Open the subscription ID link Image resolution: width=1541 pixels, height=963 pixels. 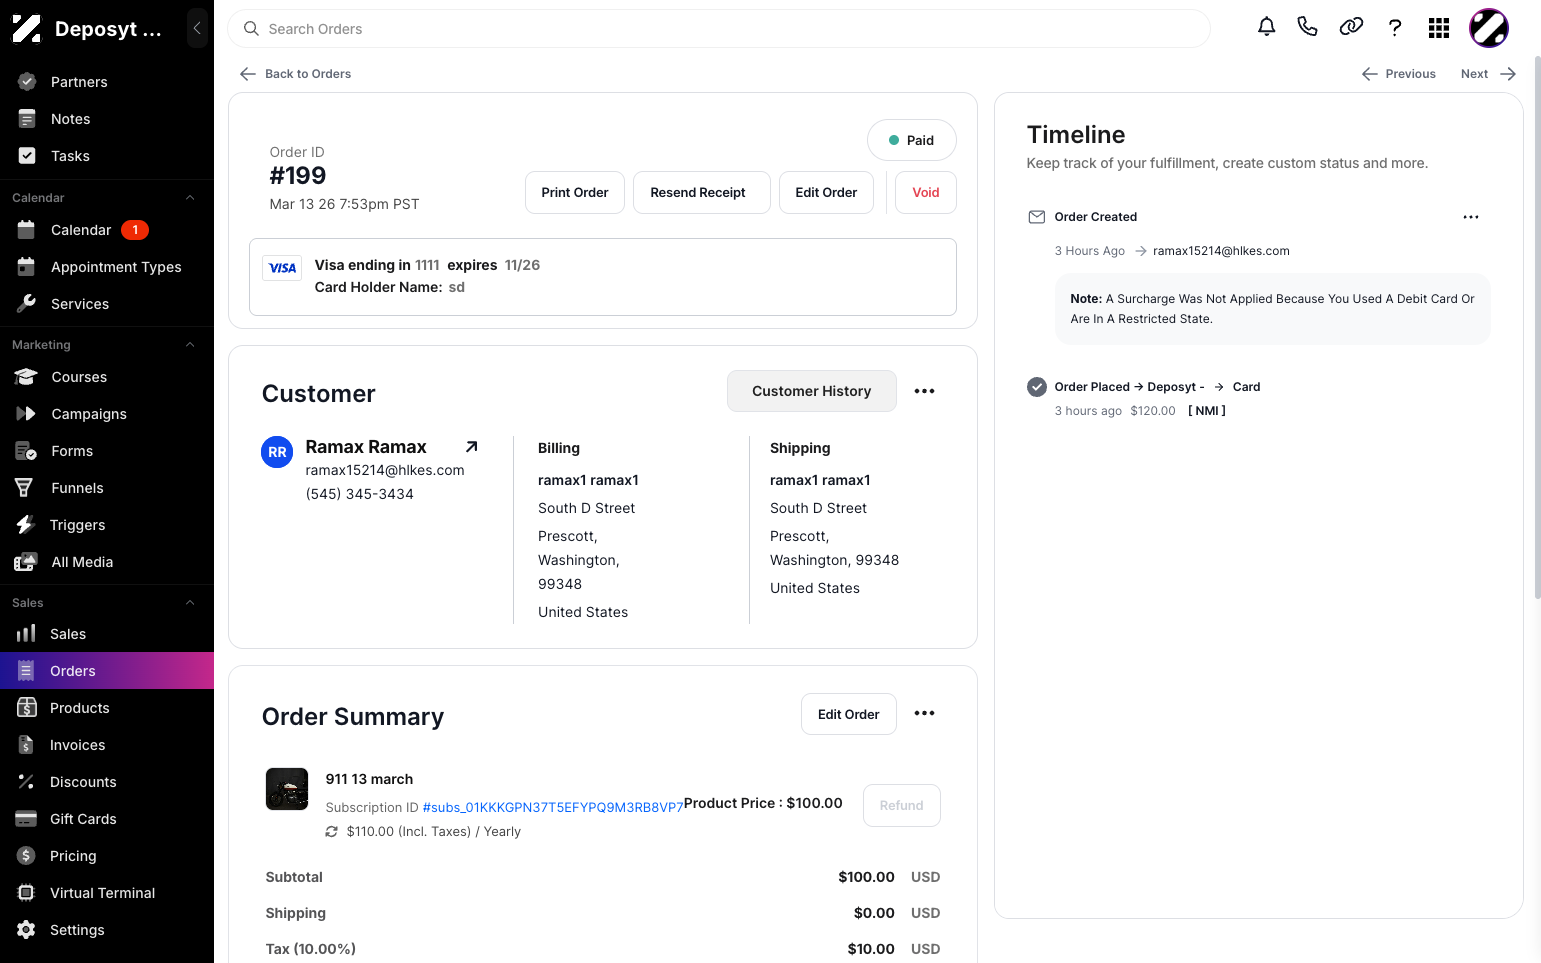point(553,807)
